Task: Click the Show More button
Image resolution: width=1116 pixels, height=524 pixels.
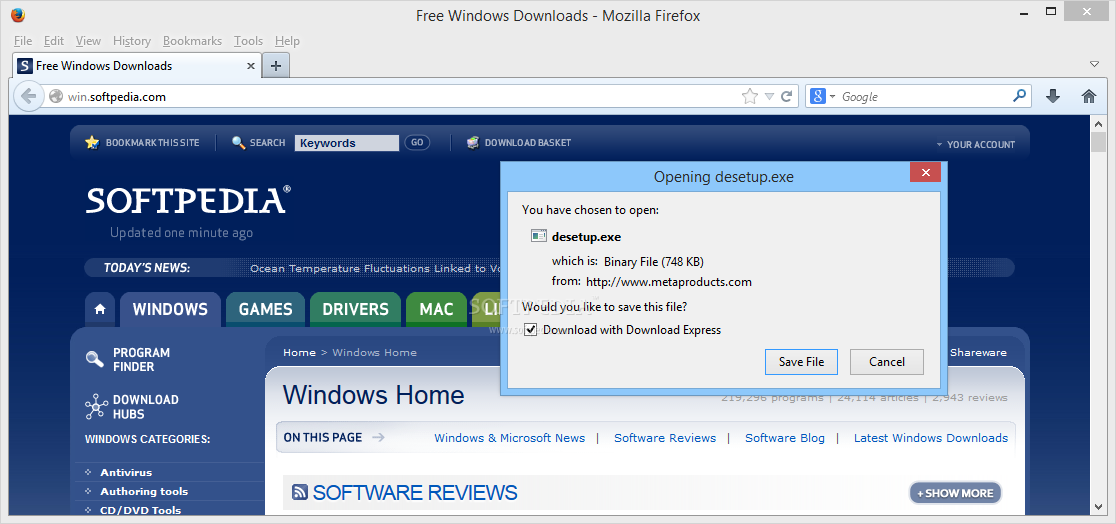Action: [x=955, y=493]
